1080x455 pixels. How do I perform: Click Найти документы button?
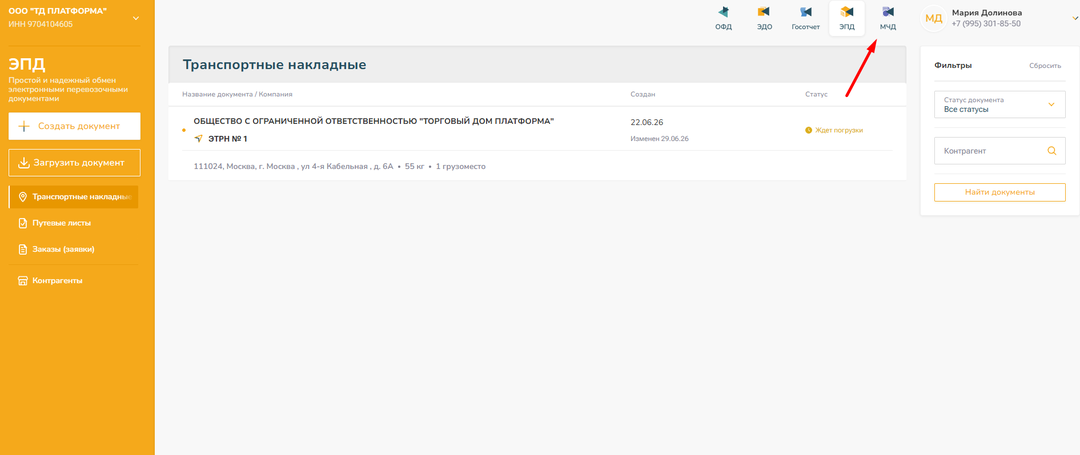point(999,192)
